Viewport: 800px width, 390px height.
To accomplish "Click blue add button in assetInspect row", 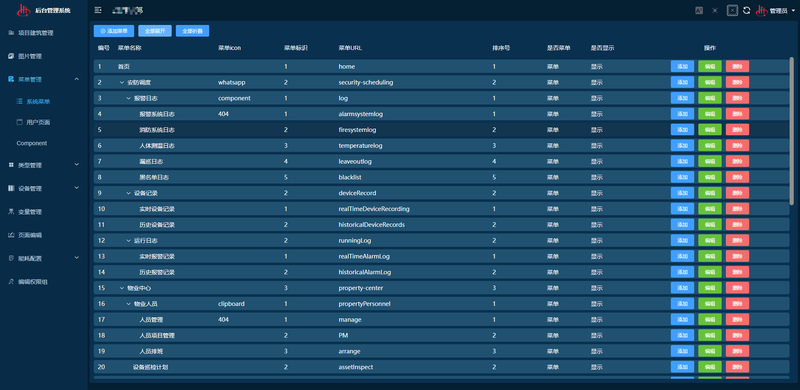I will [682, 367].
